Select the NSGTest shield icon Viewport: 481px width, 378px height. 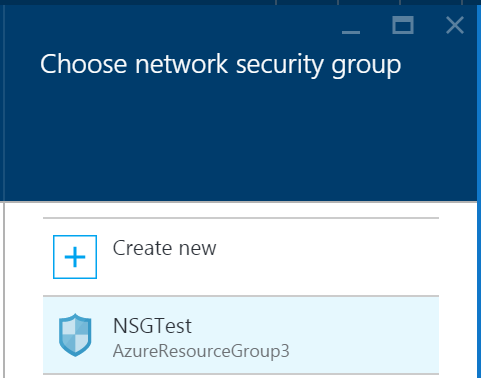pos(75,335)
